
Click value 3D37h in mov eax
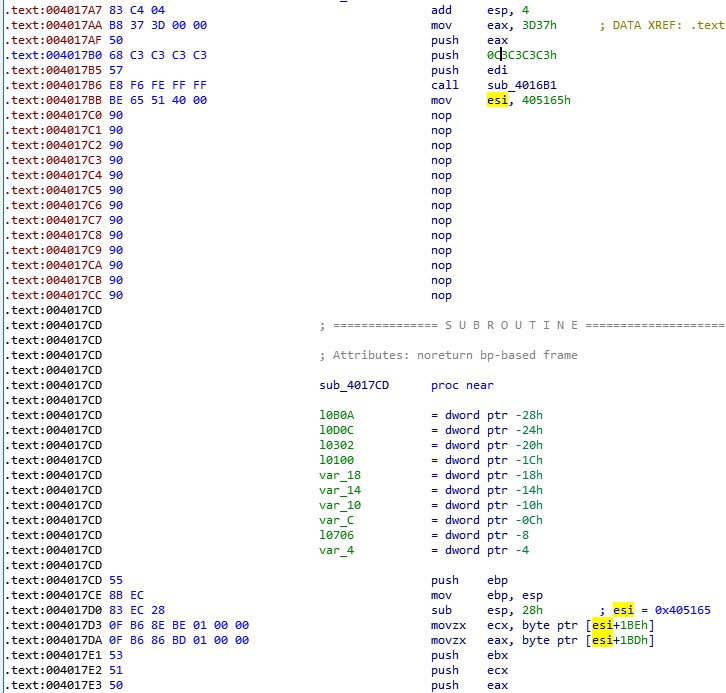click(x=539, y=25)
